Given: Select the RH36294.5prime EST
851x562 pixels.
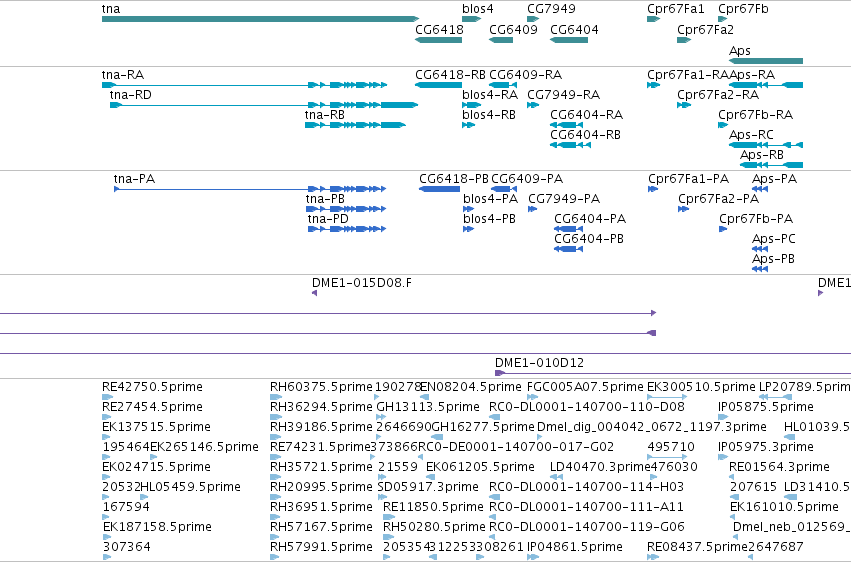Looking at the screenshot, I should (275, 418).
